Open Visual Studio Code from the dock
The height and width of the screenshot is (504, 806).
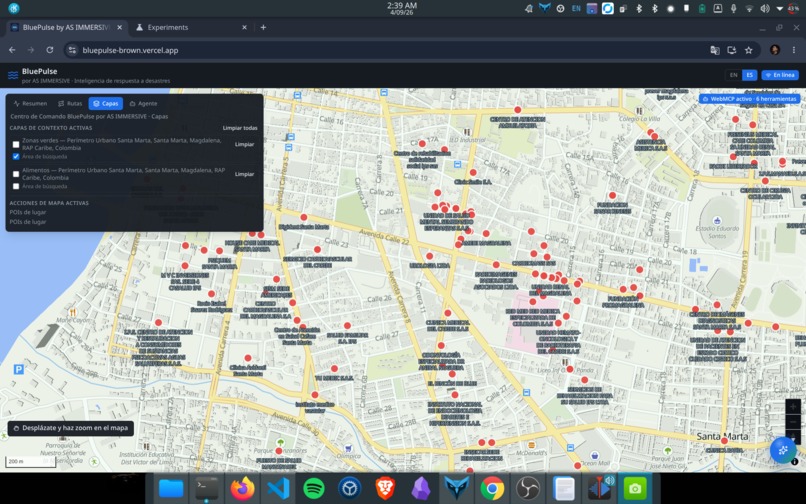(x=278, y=488)
